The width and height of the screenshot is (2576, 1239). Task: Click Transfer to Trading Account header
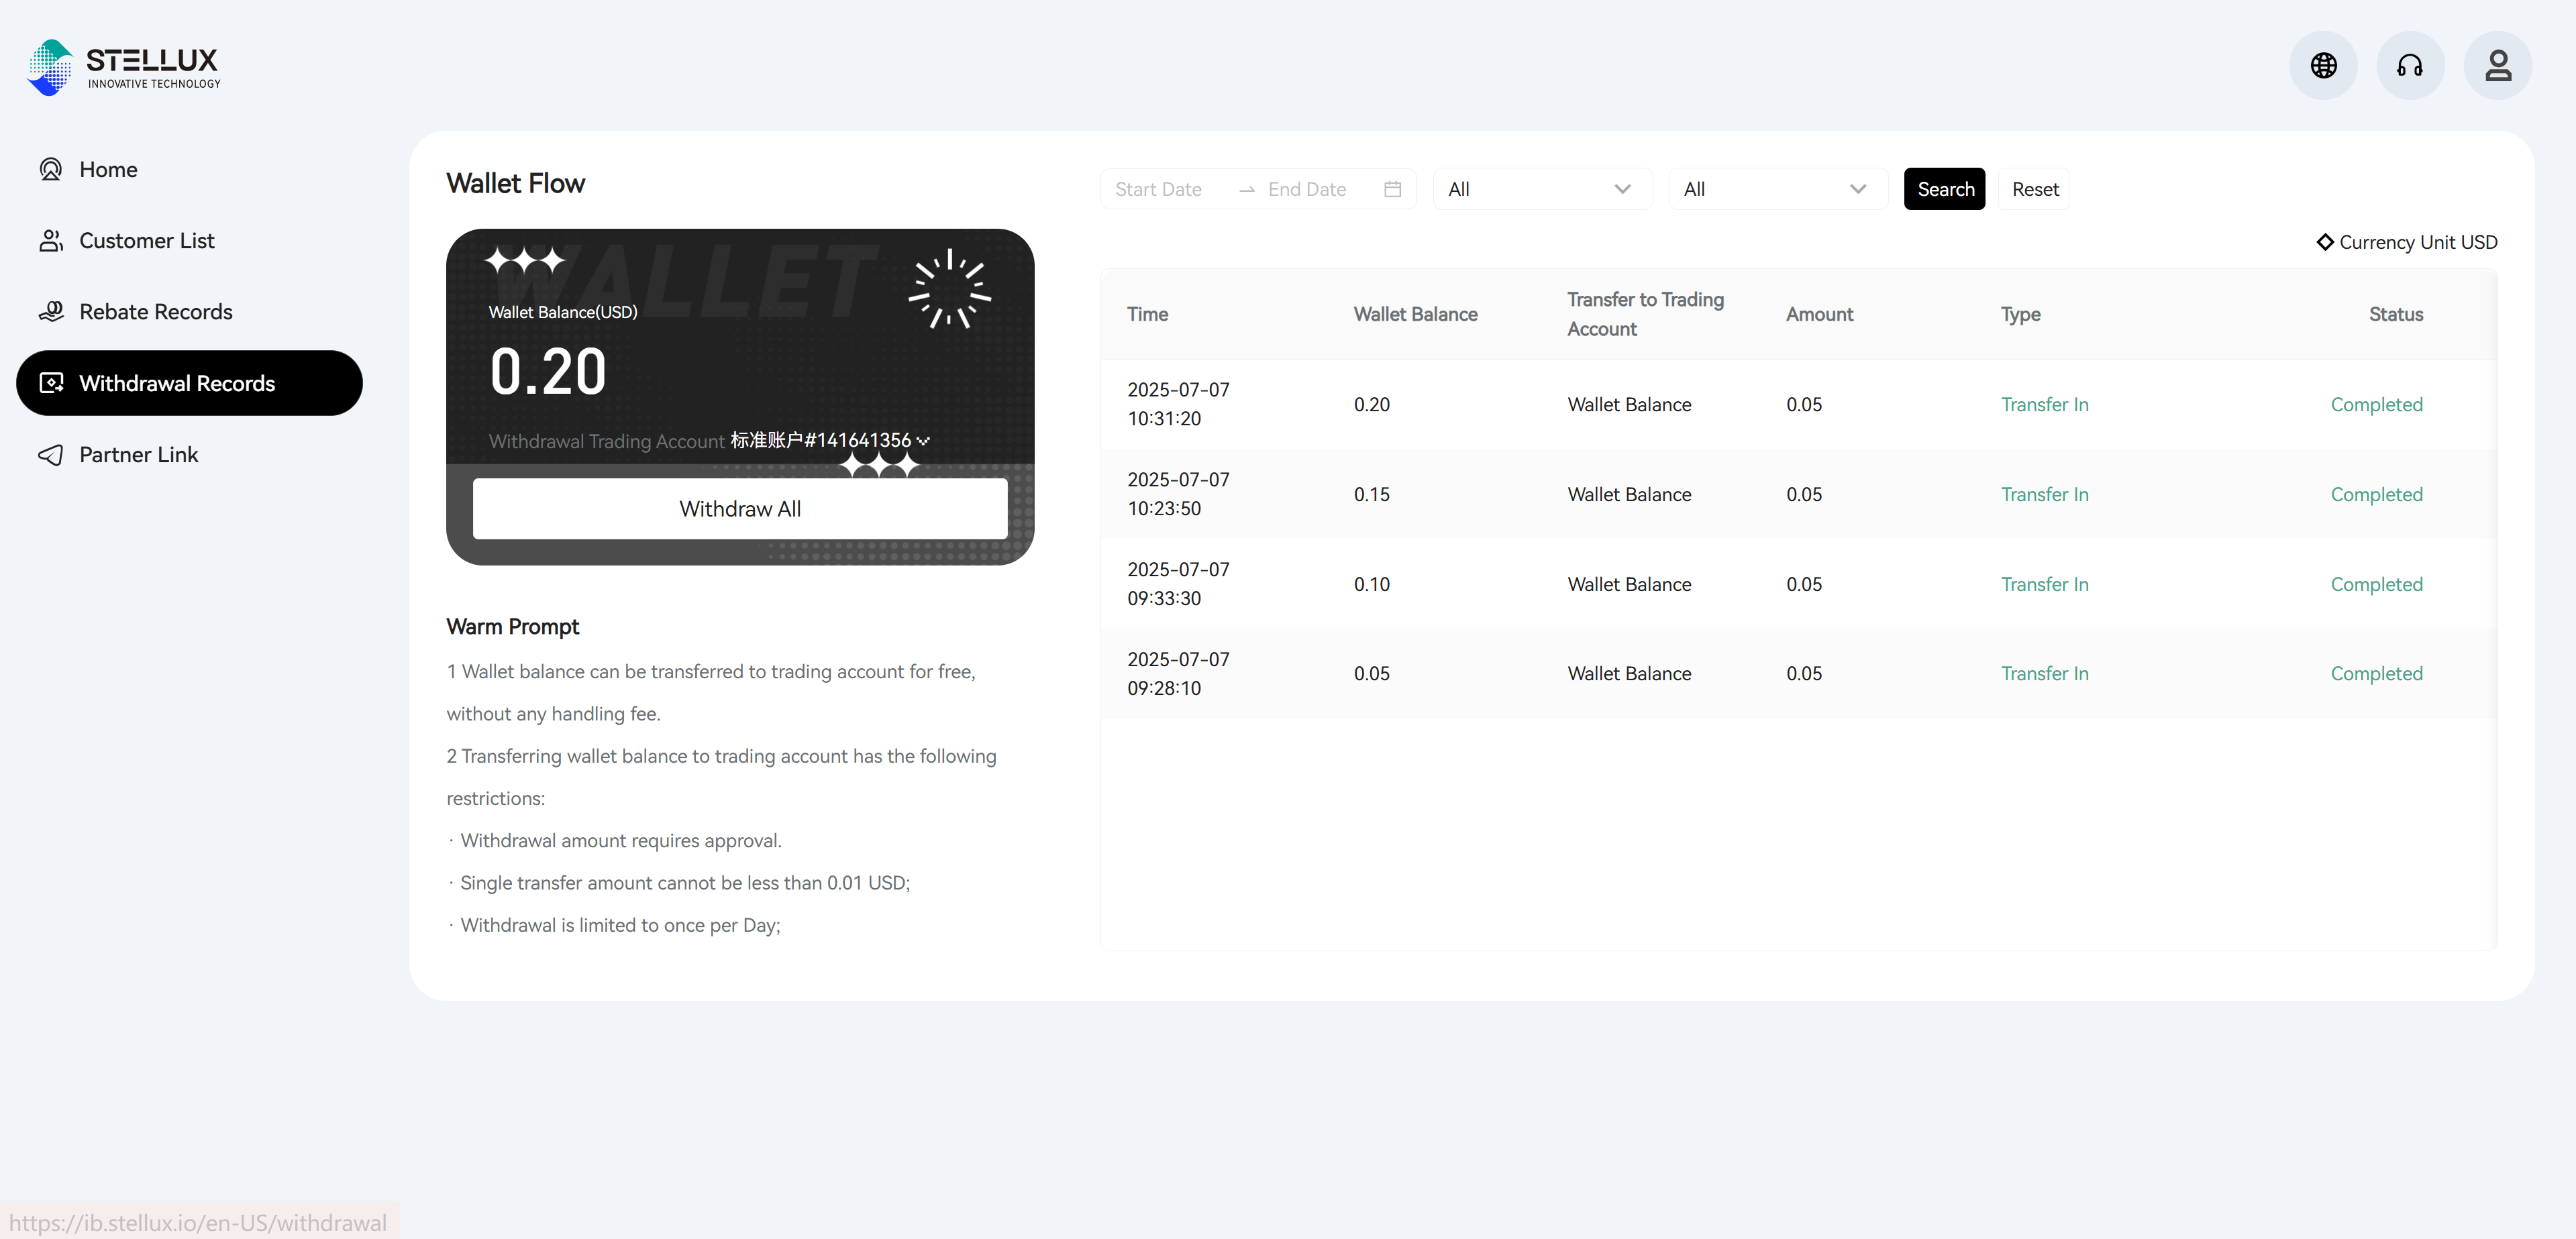pos(1645,314)
